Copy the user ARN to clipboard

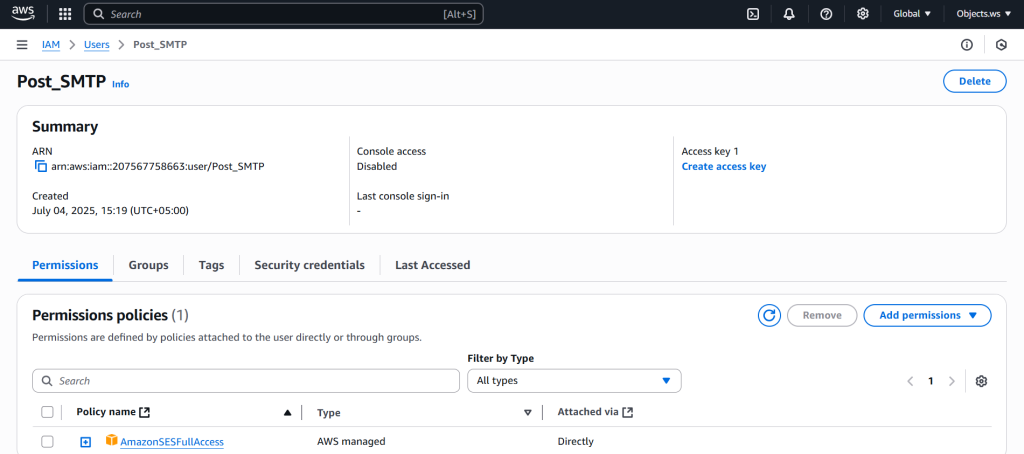click(x=41, y=166)
